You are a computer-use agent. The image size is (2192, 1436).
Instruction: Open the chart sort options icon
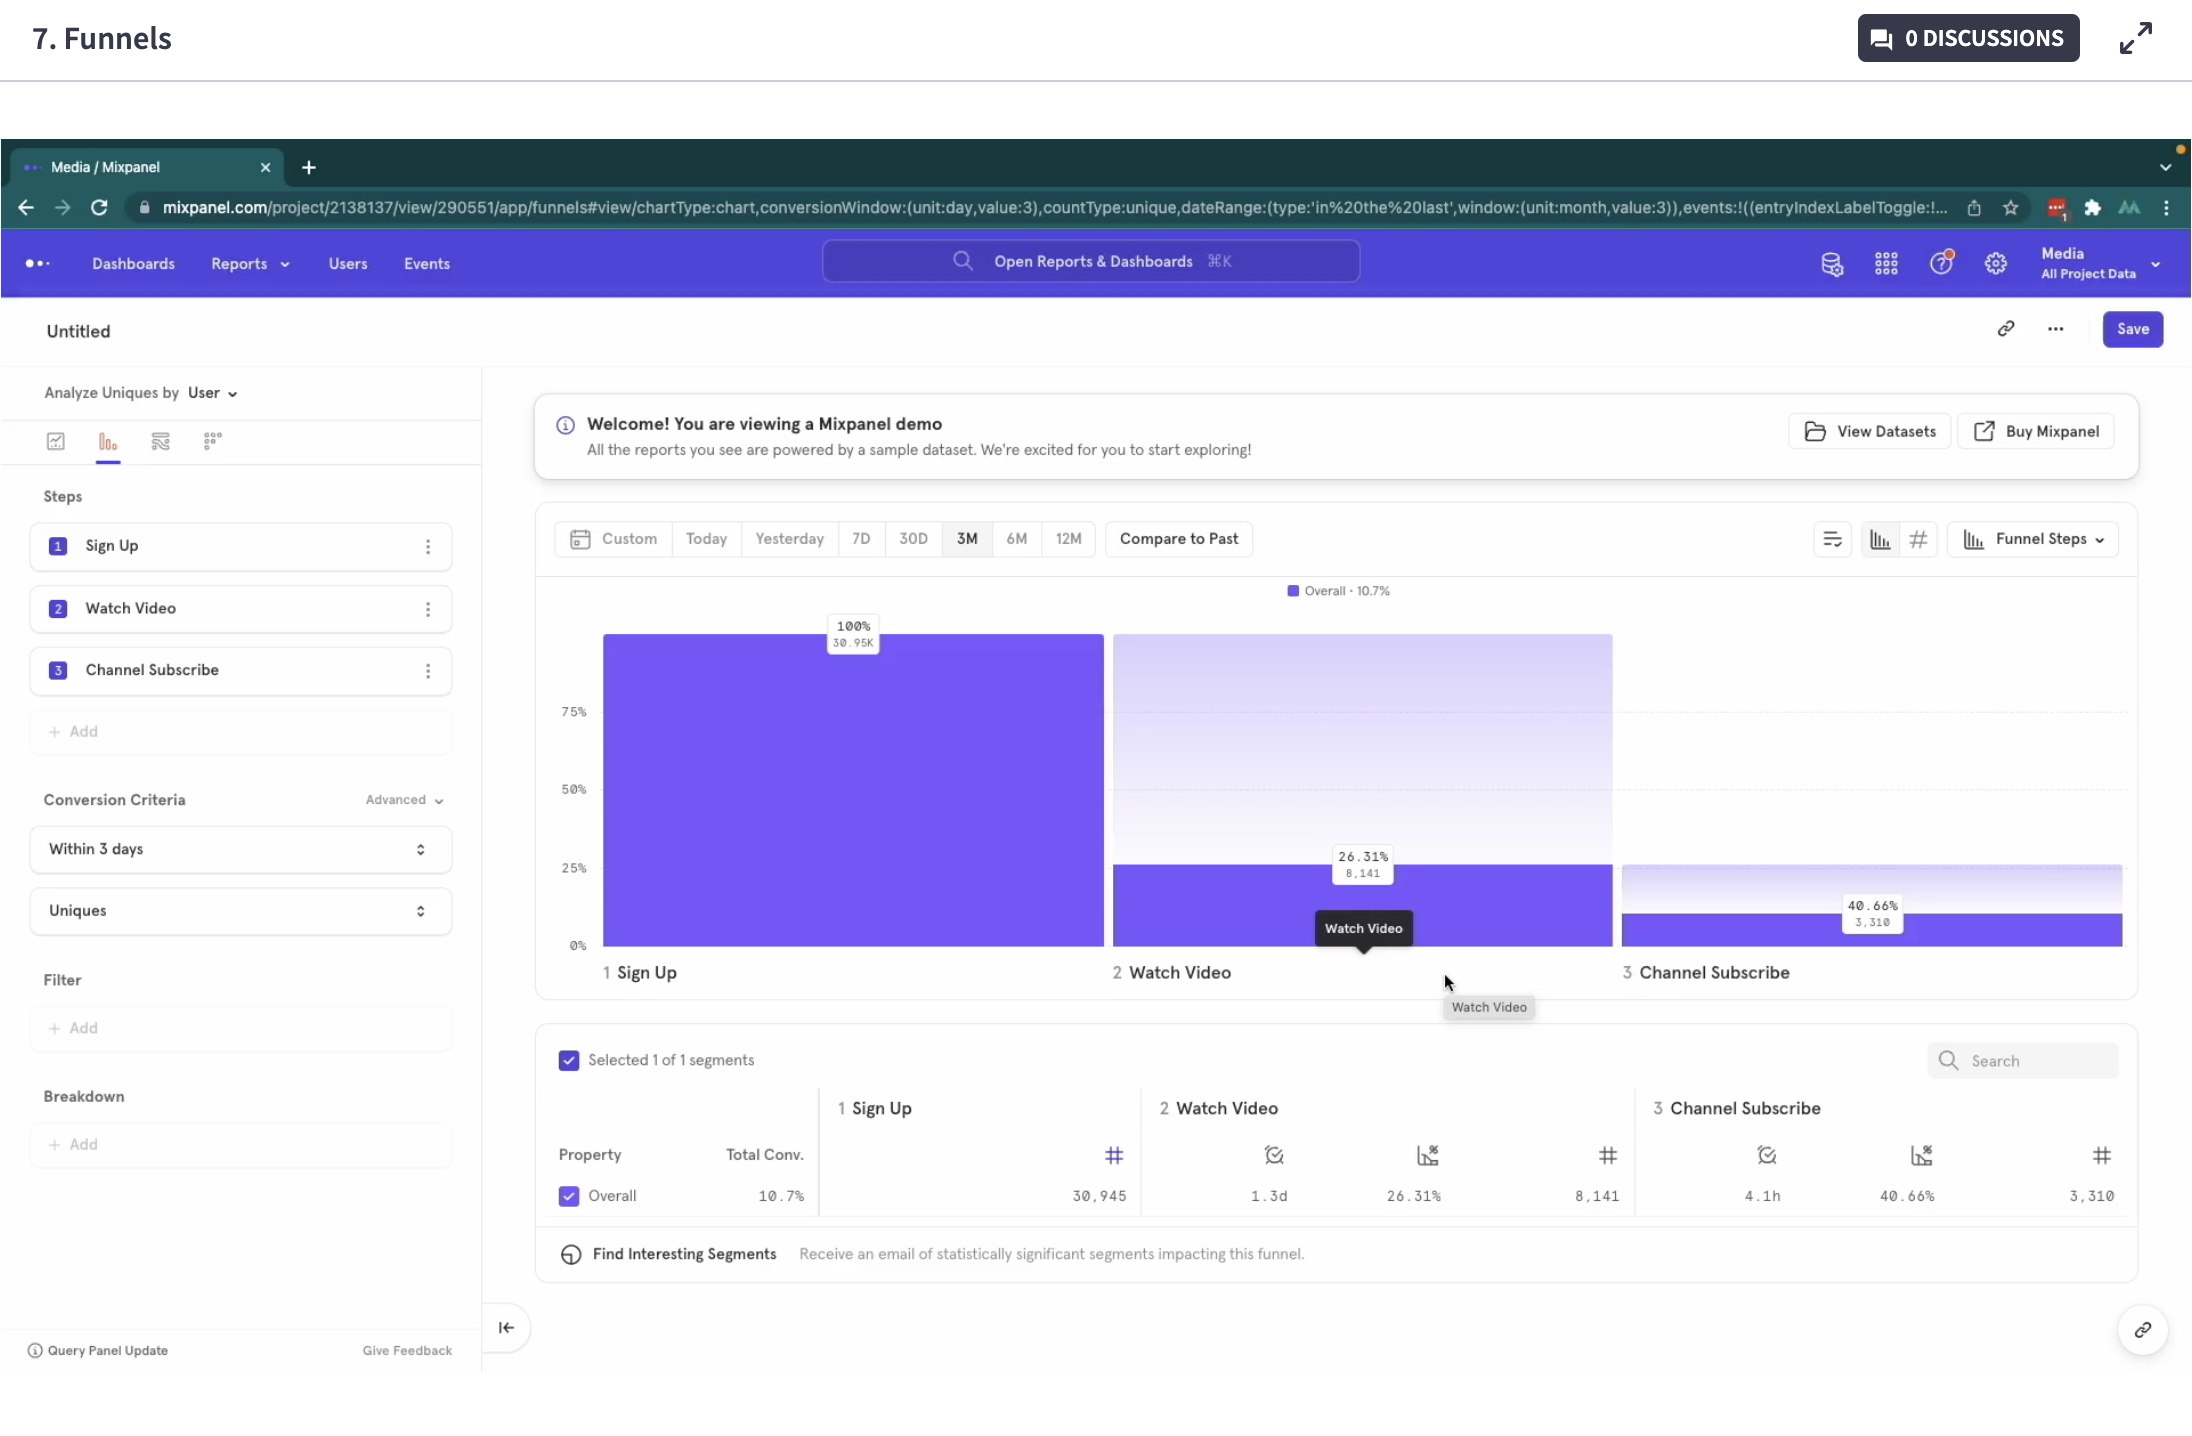tap(1832, 540)
